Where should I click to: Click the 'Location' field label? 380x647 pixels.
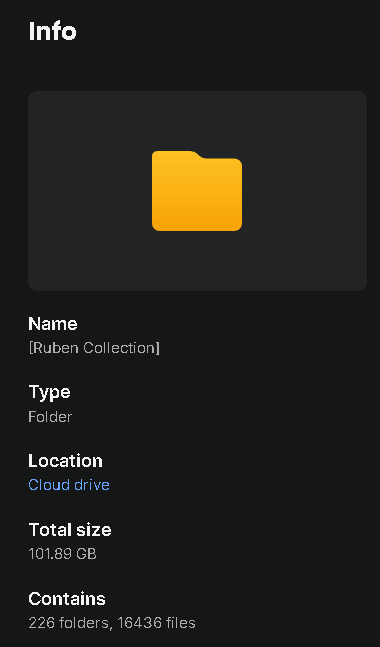[65, 461]
